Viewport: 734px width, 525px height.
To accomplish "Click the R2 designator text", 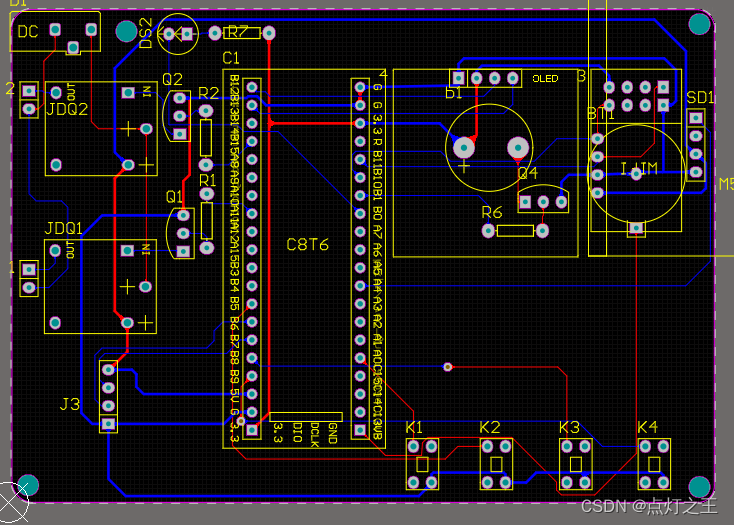I will click(208, 93).
